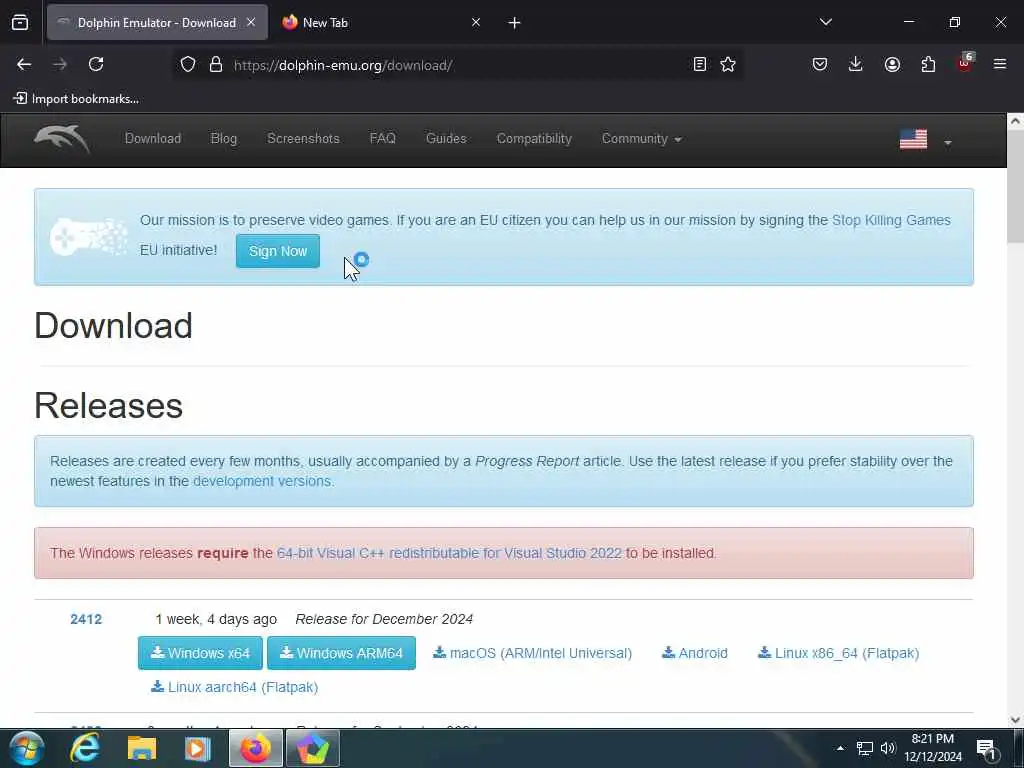
Task: Open File Explorer from taskbar
Action: coord(142,748)
